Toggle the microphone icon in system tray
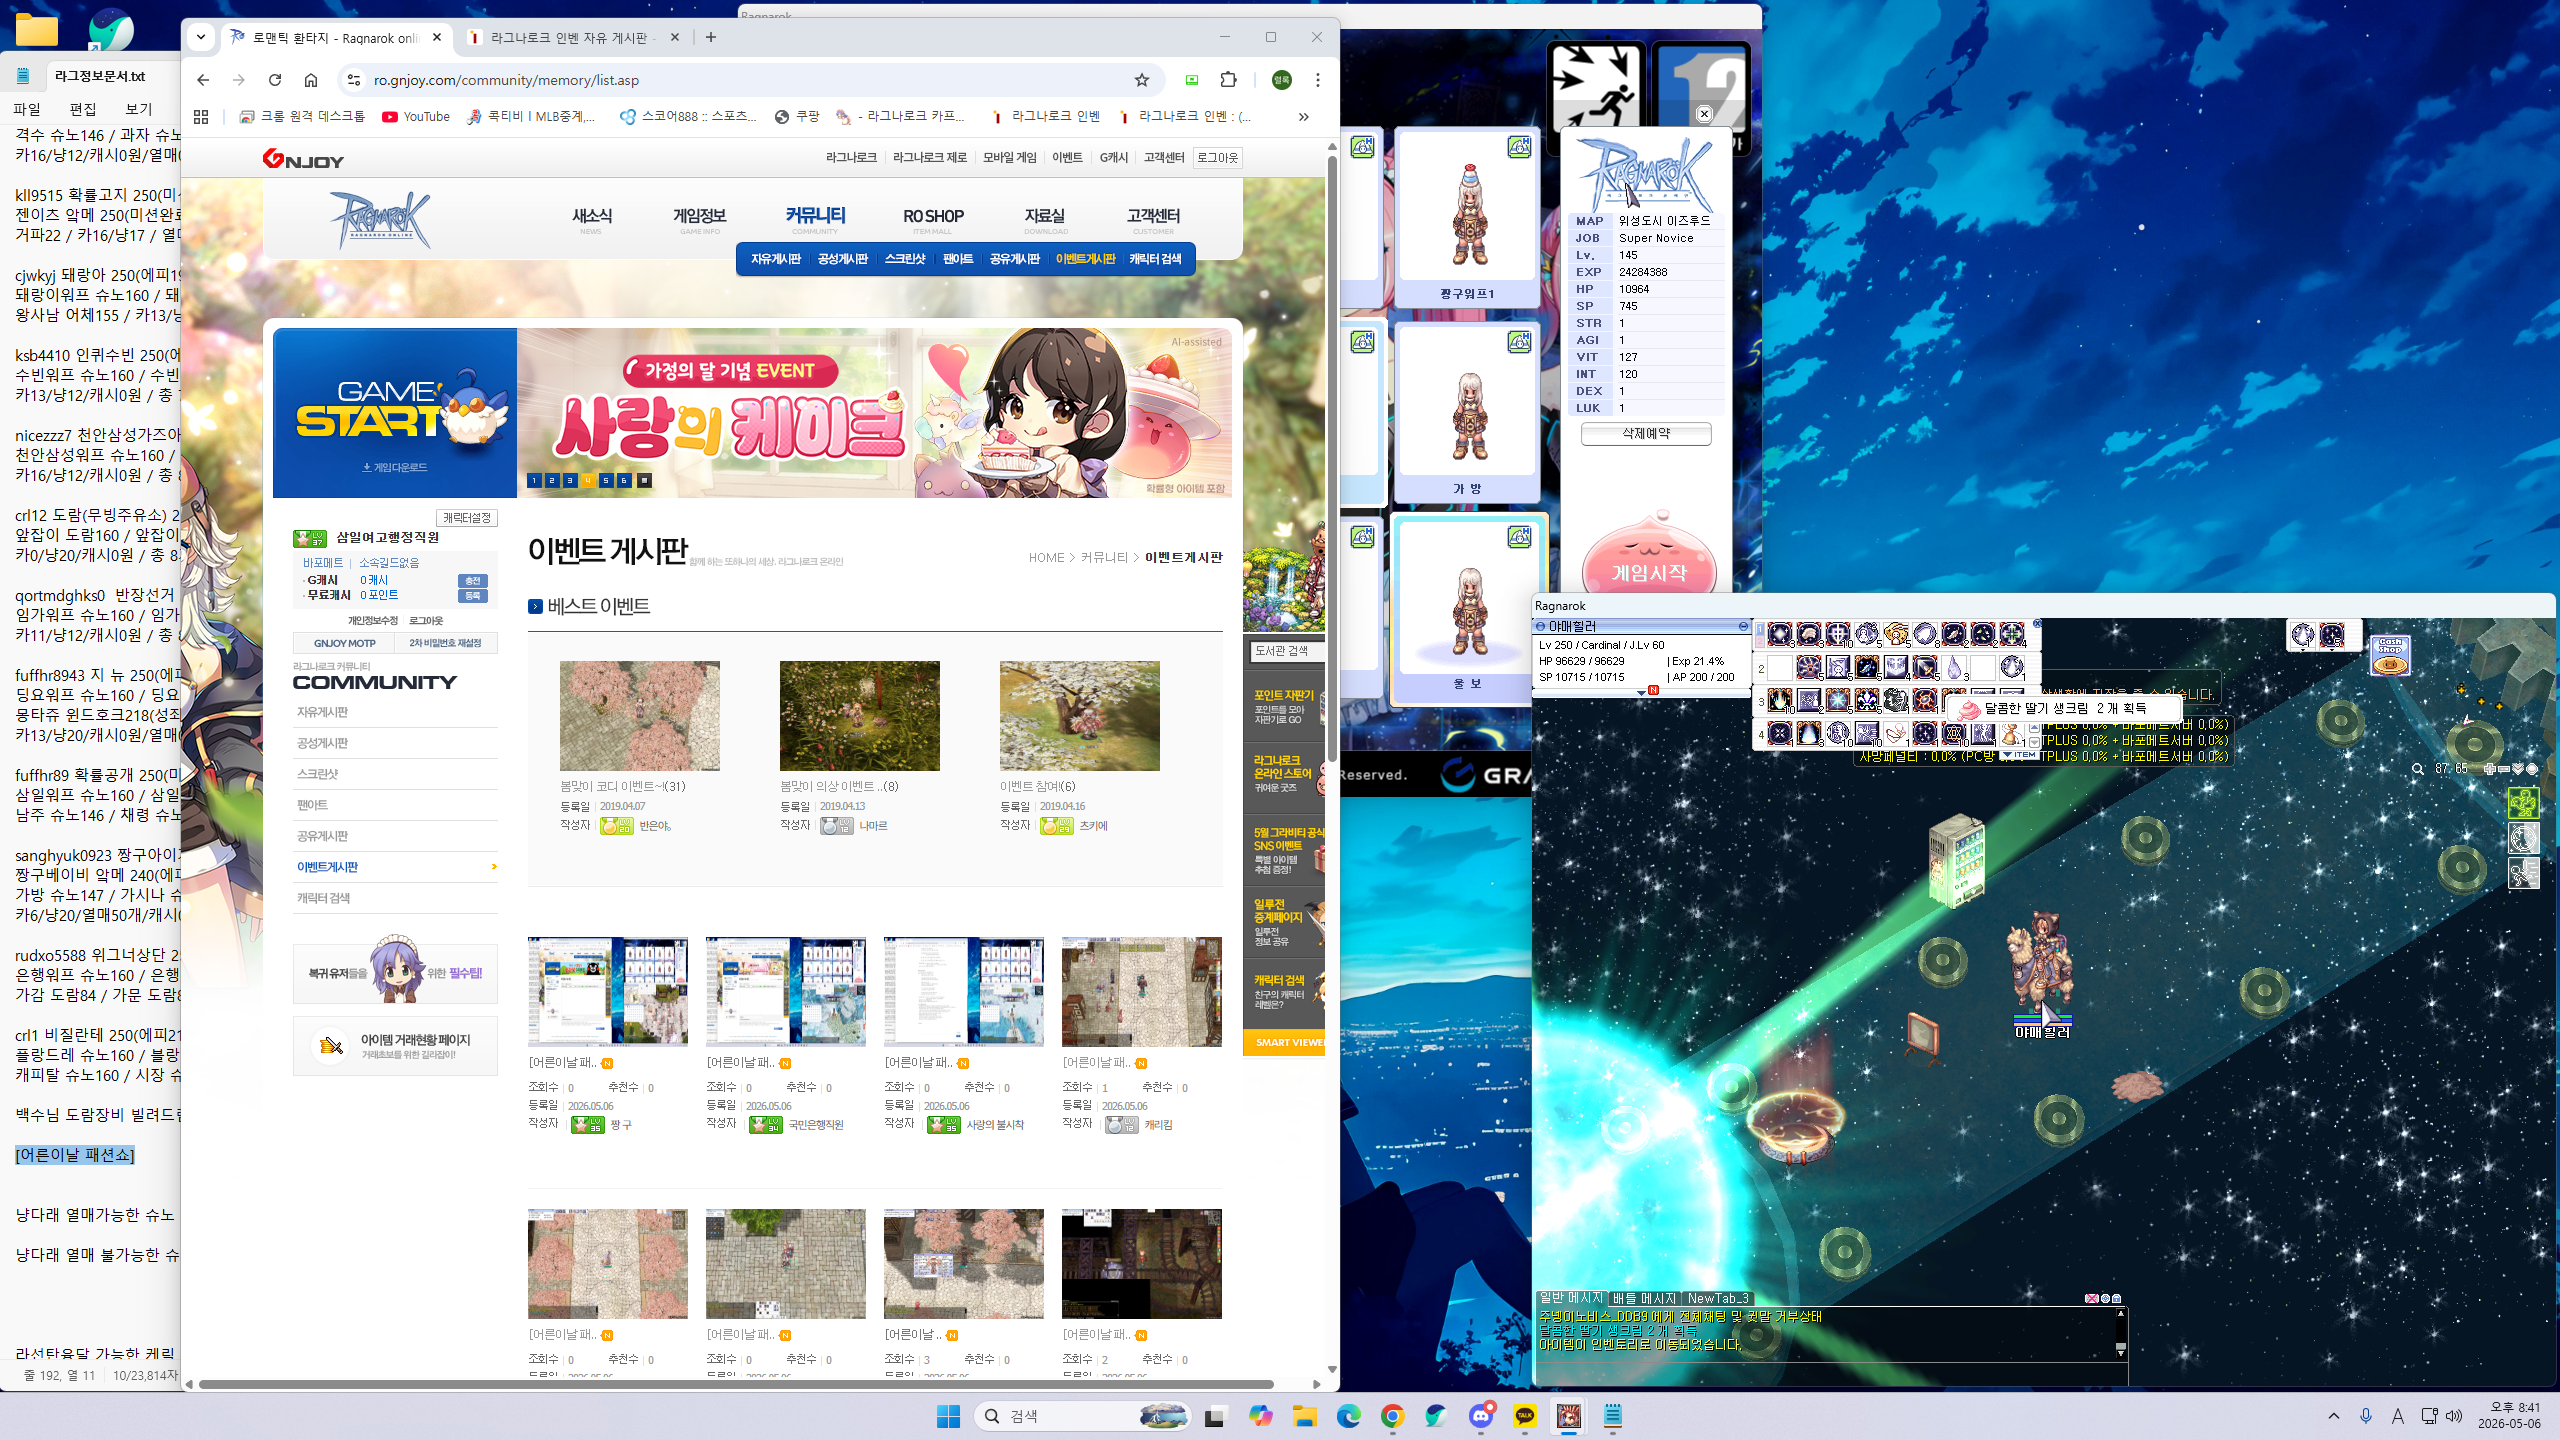Viewport: 2560px width, 1440px height. [2366, 1415]
